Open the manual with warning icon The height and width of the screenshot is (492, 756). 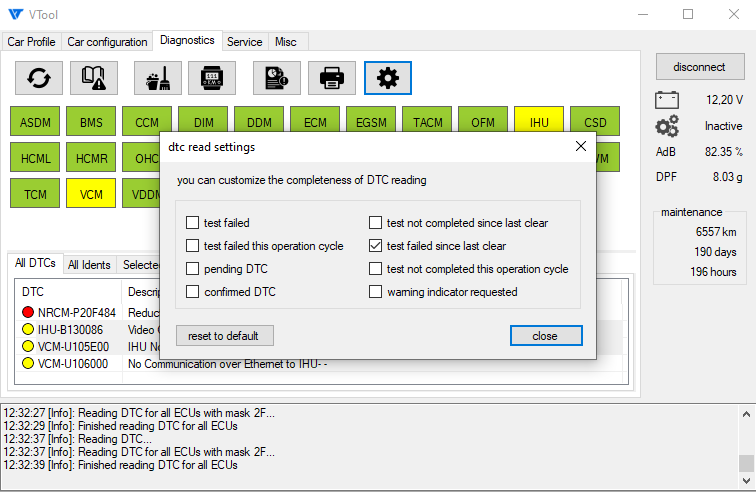click(94, 77)
